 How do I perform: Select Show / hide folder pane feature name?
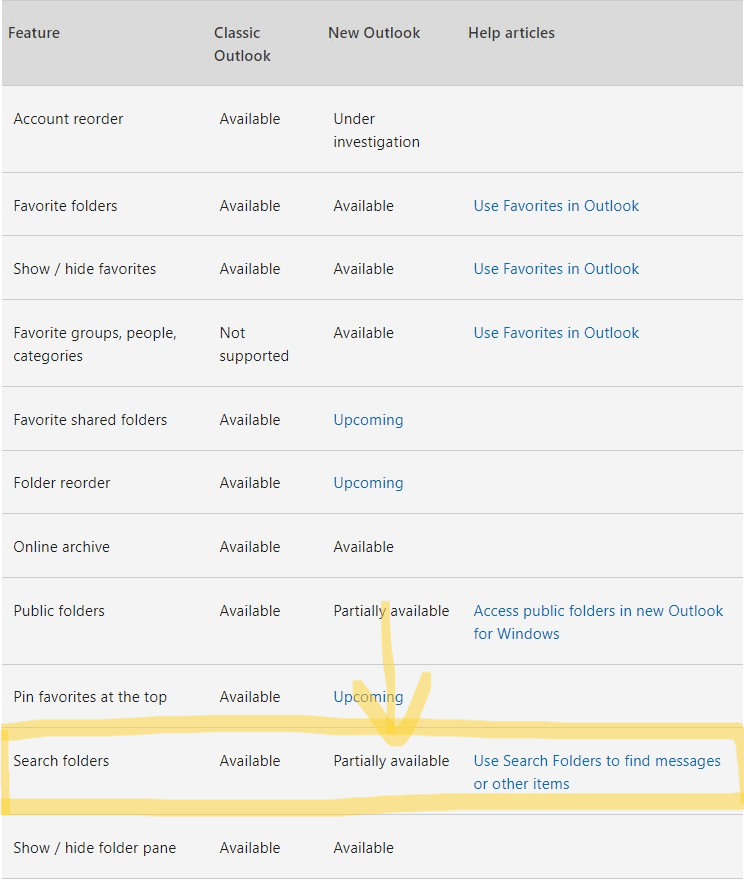95,848
